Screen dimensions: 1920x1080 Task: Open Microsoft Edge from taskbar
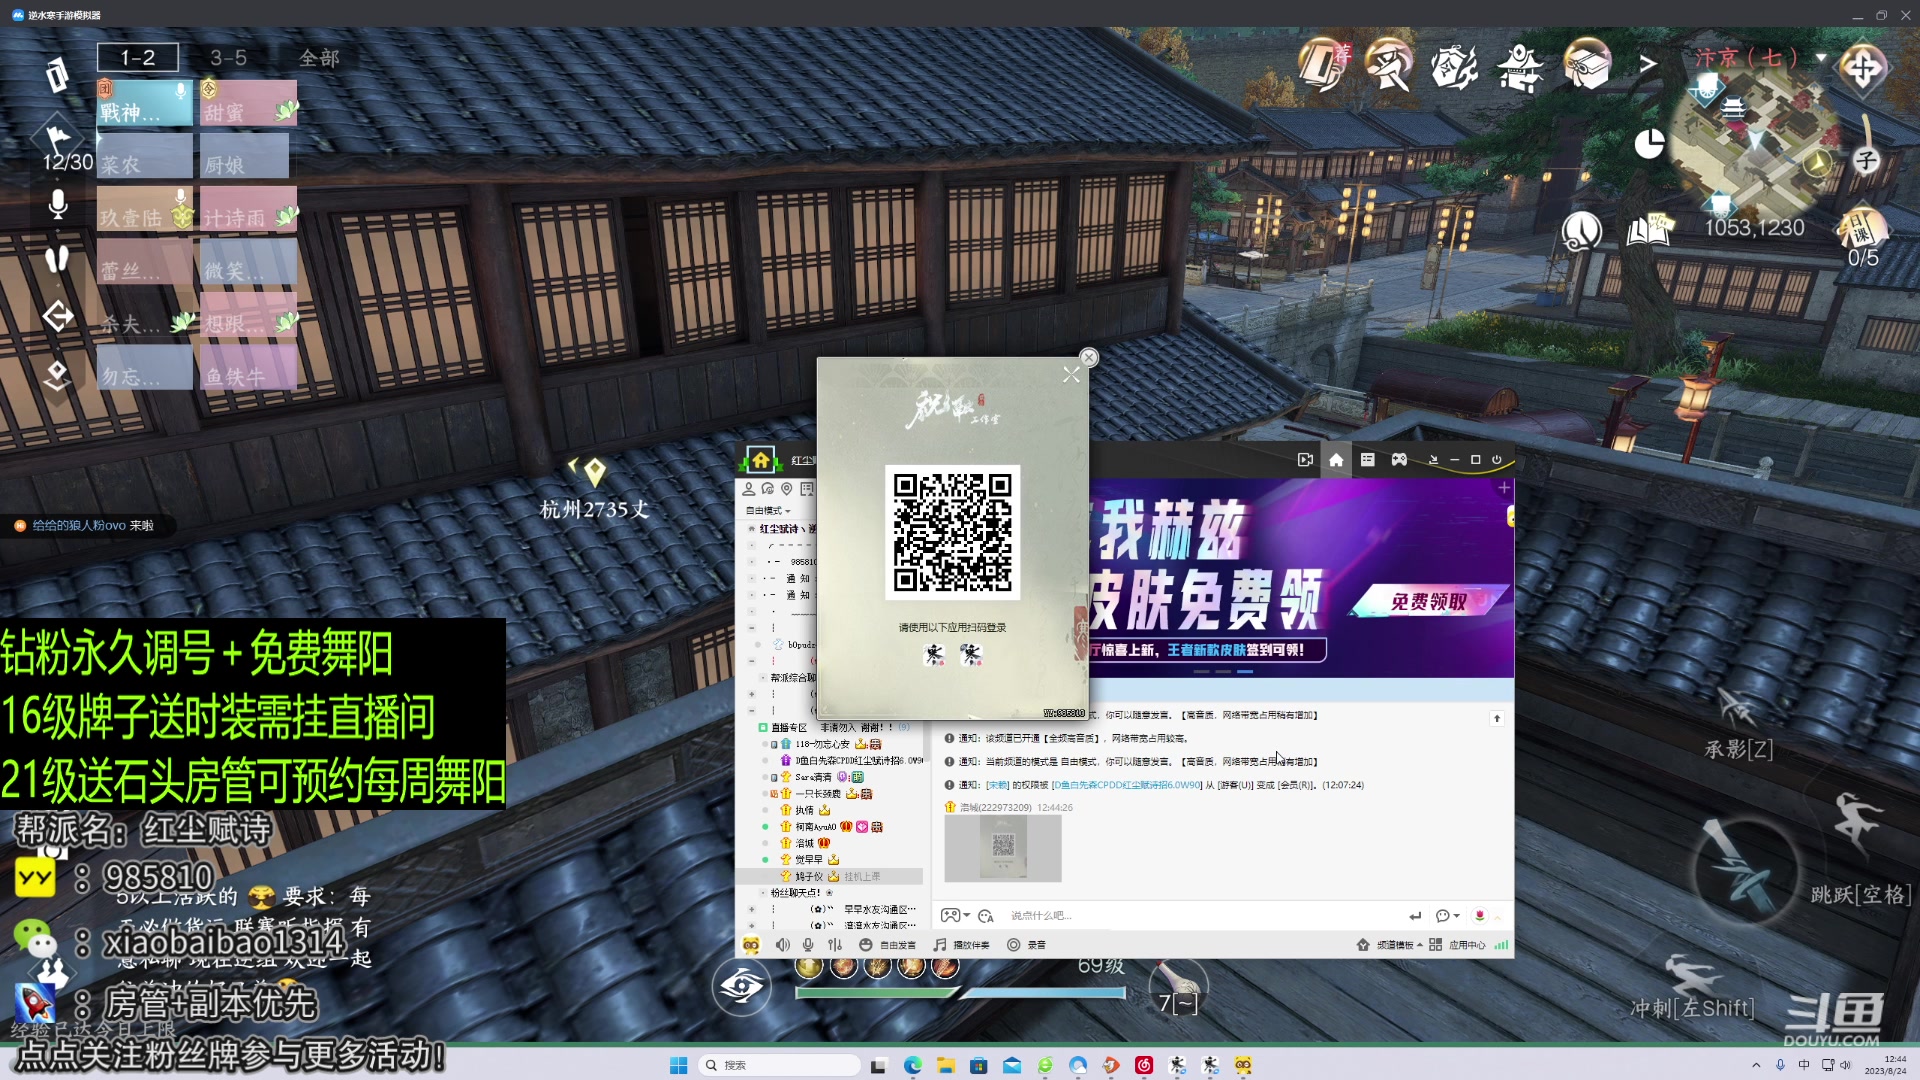(x=913, y=1065)
